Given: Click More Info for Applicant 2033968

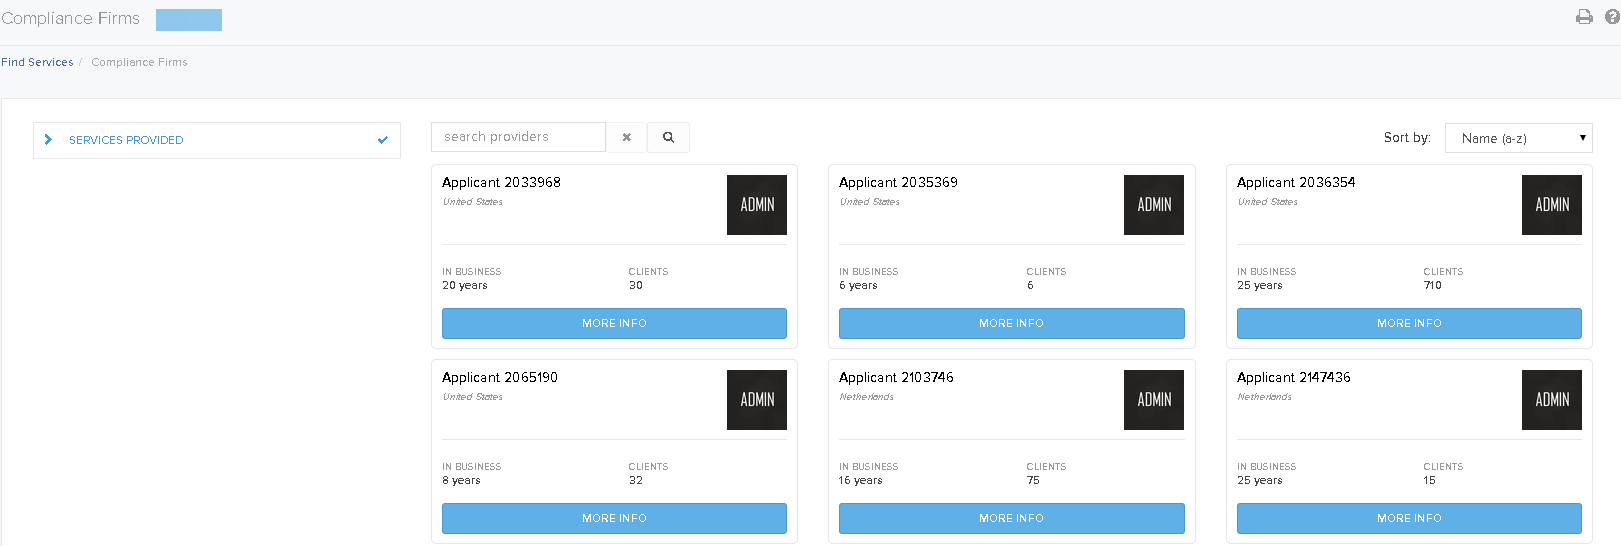Looking at the screenshot, I should [x=614, y=323].
